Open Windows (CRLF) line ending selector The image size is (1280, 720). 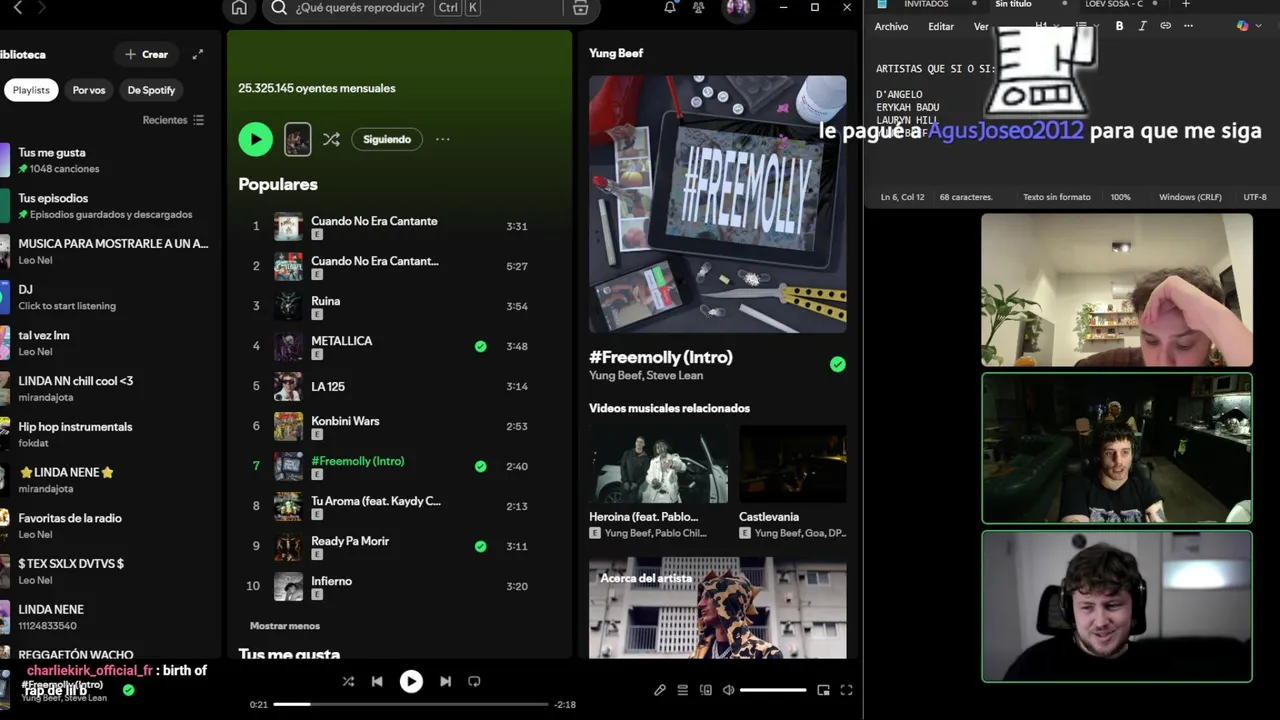[x=1190, y=197]
